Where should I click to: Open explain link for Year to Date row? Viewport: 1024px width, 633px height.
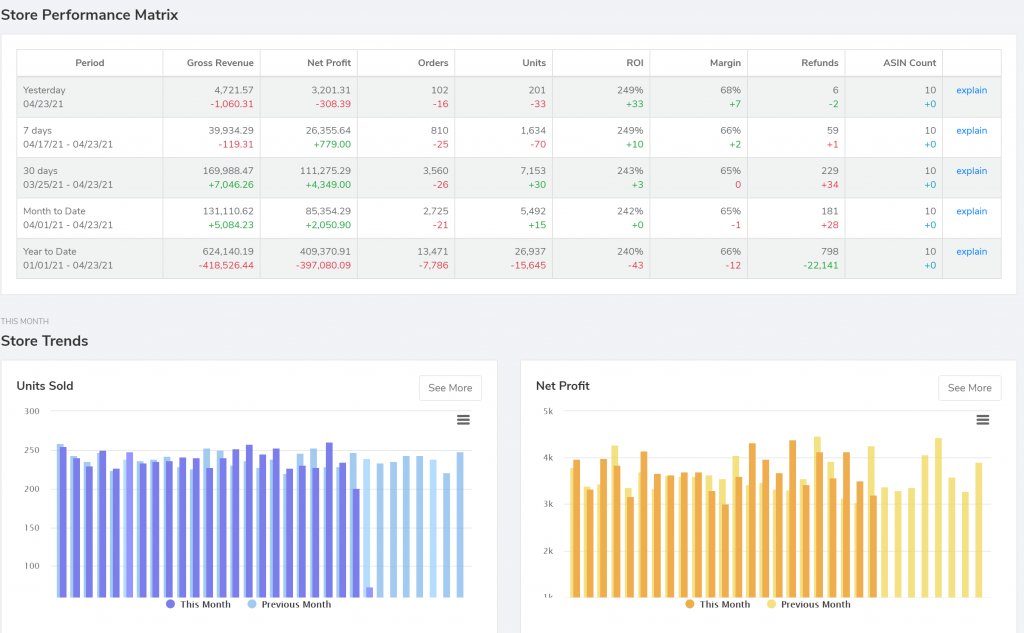(971, 252)
